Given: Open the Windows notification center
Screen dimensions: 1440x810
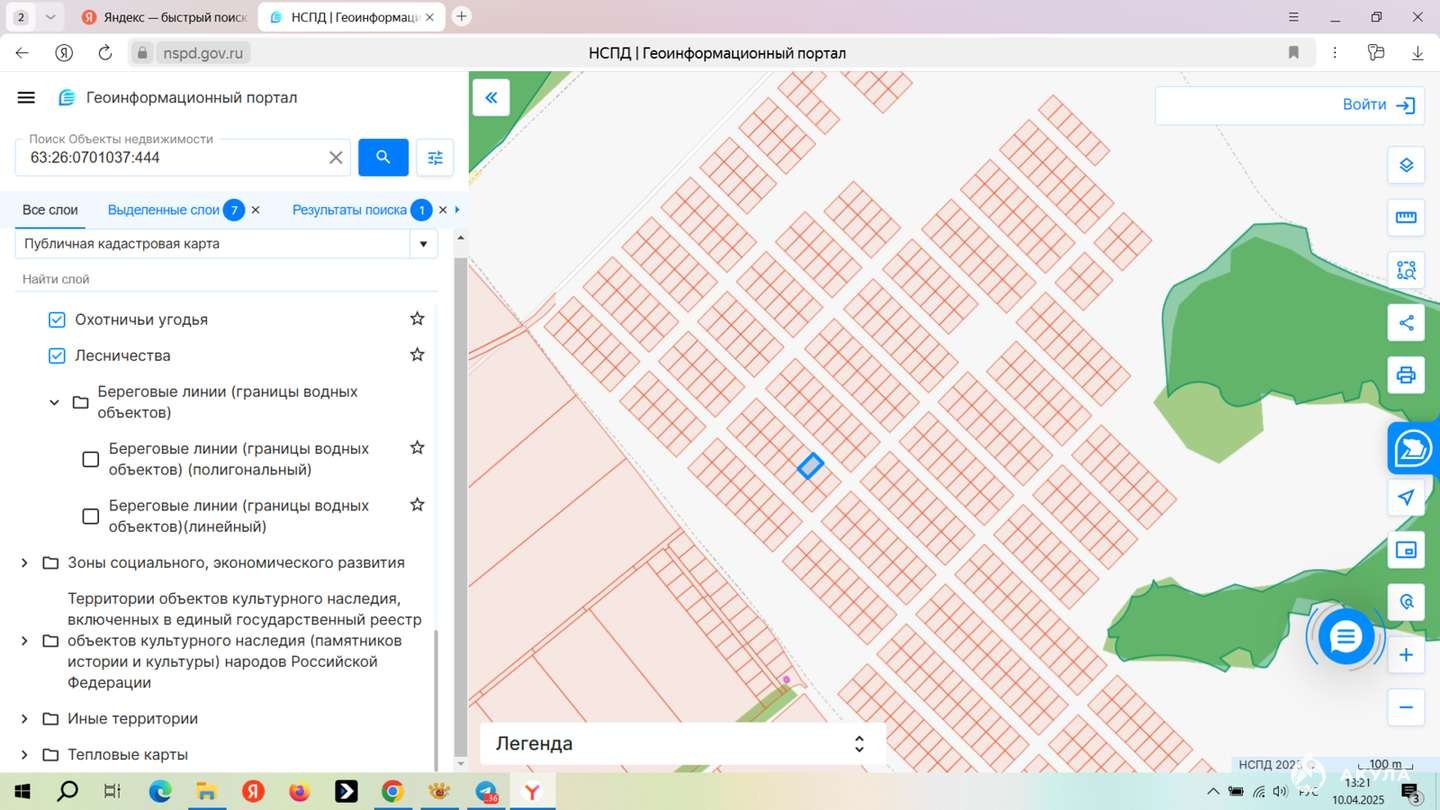Looking at the screenshot, I should click(x=1410, y=793).
